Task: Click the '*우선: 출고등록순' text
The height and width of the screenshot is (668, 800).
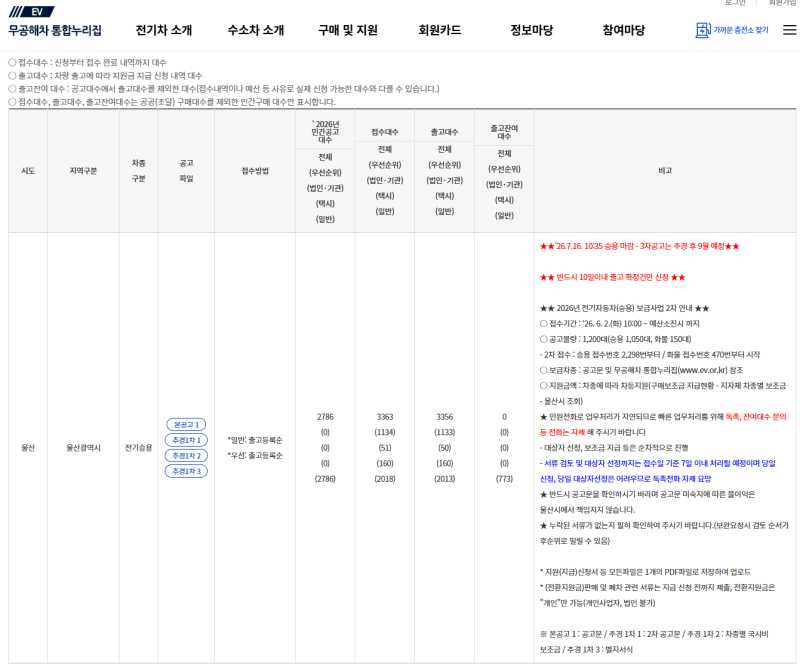Action: coord(255,456)
